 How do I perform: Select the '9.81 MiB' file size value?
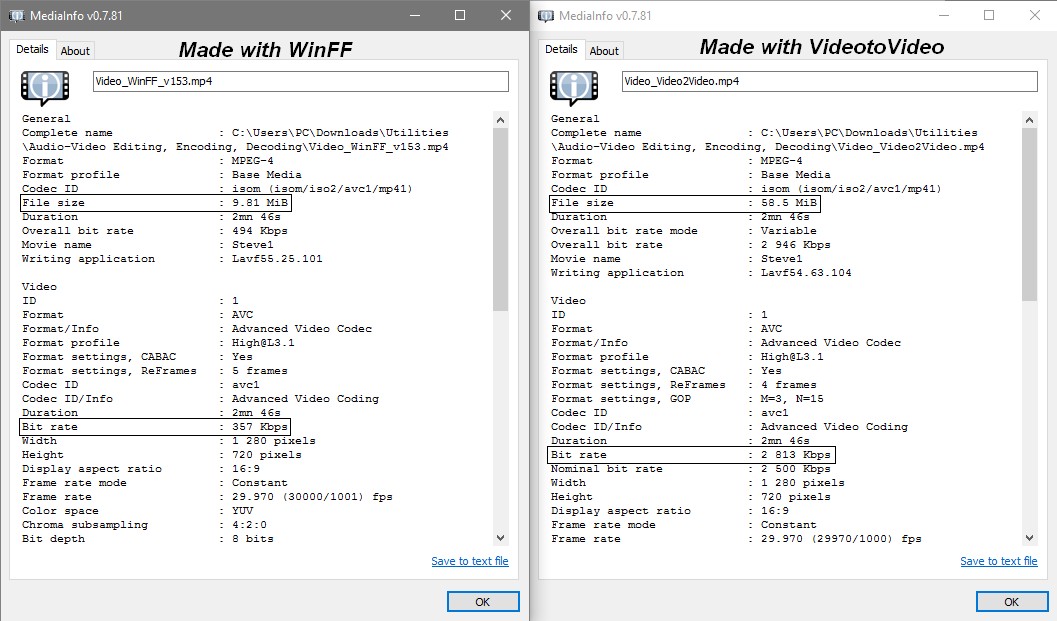coord(260,203)
